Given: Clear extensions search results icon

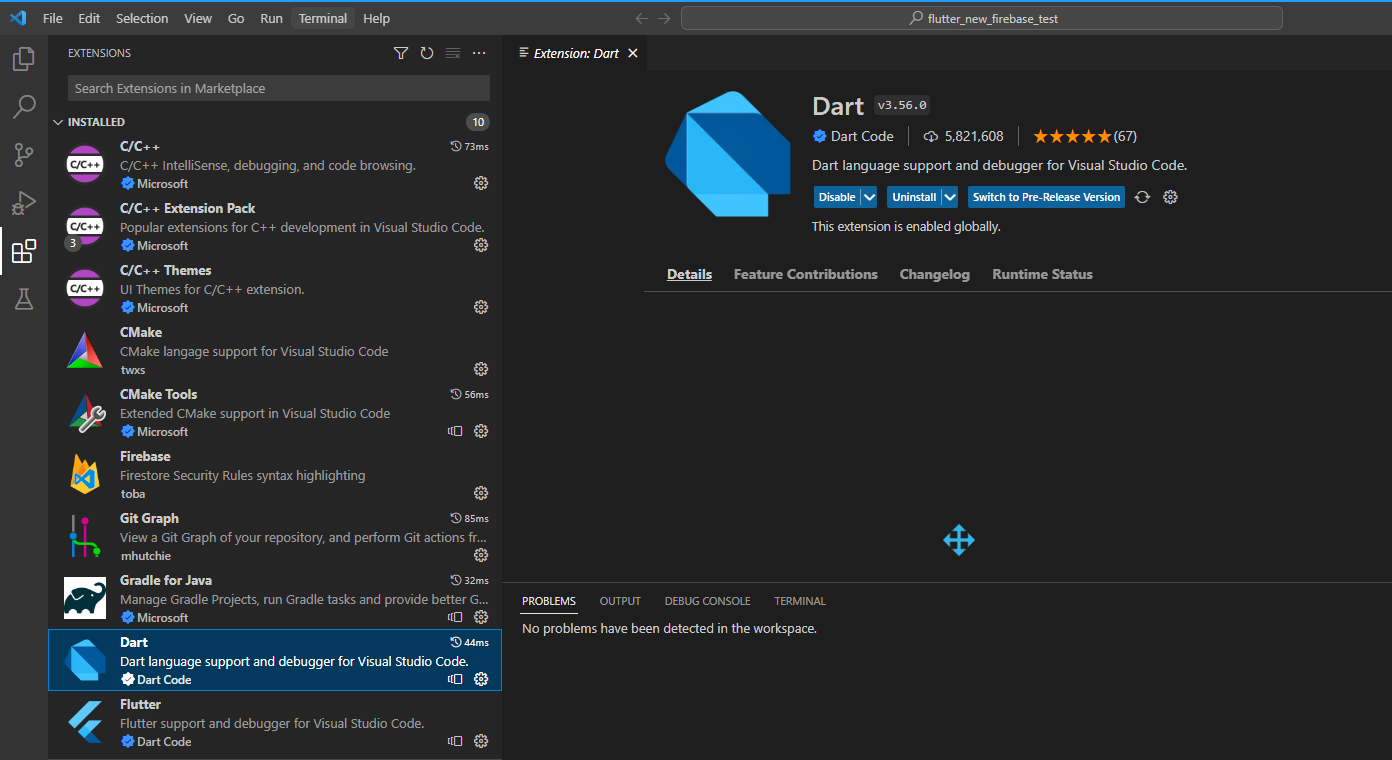Looking at the screenshot, I should pos(453,53).
